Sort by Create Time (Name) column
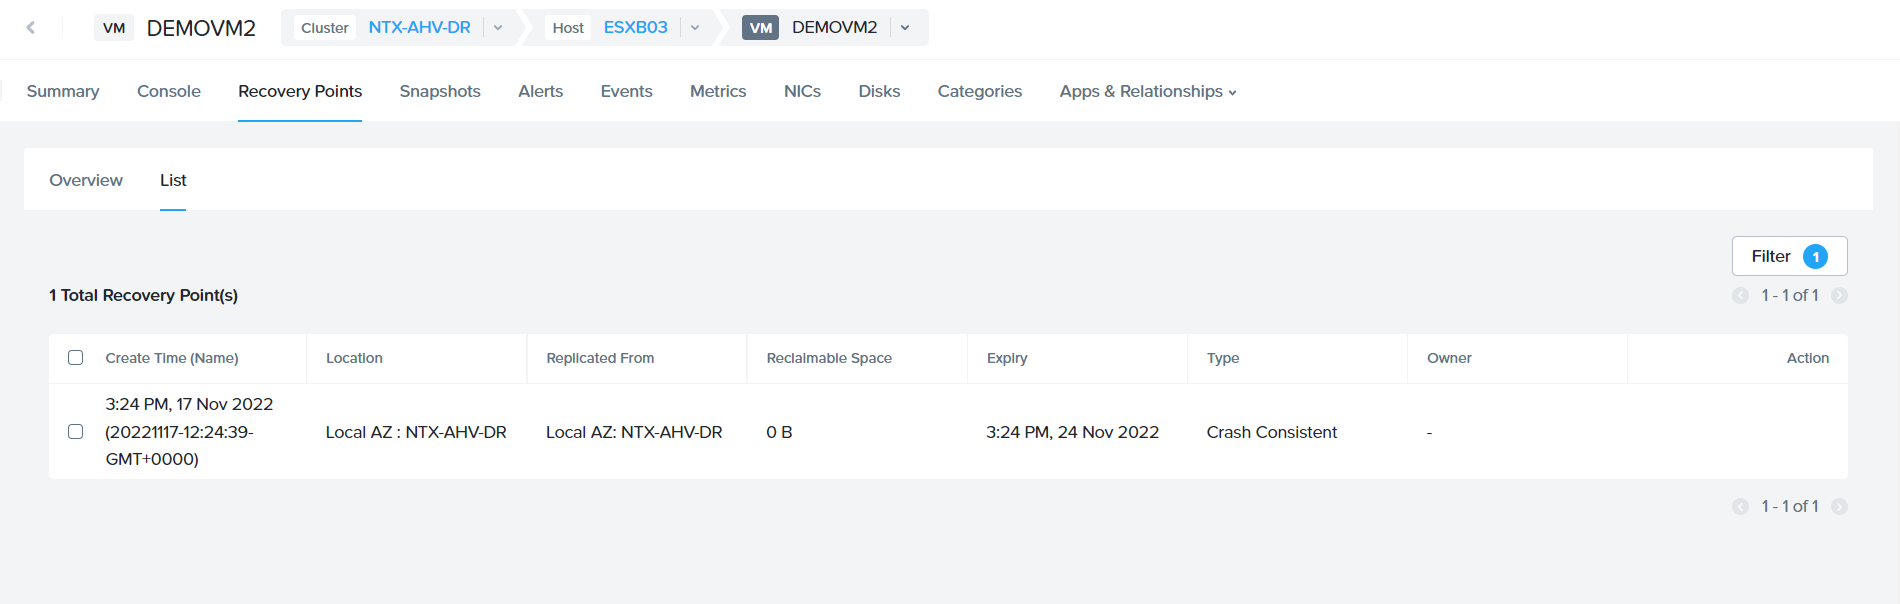Screen dimensions: 1900x604 172,358
